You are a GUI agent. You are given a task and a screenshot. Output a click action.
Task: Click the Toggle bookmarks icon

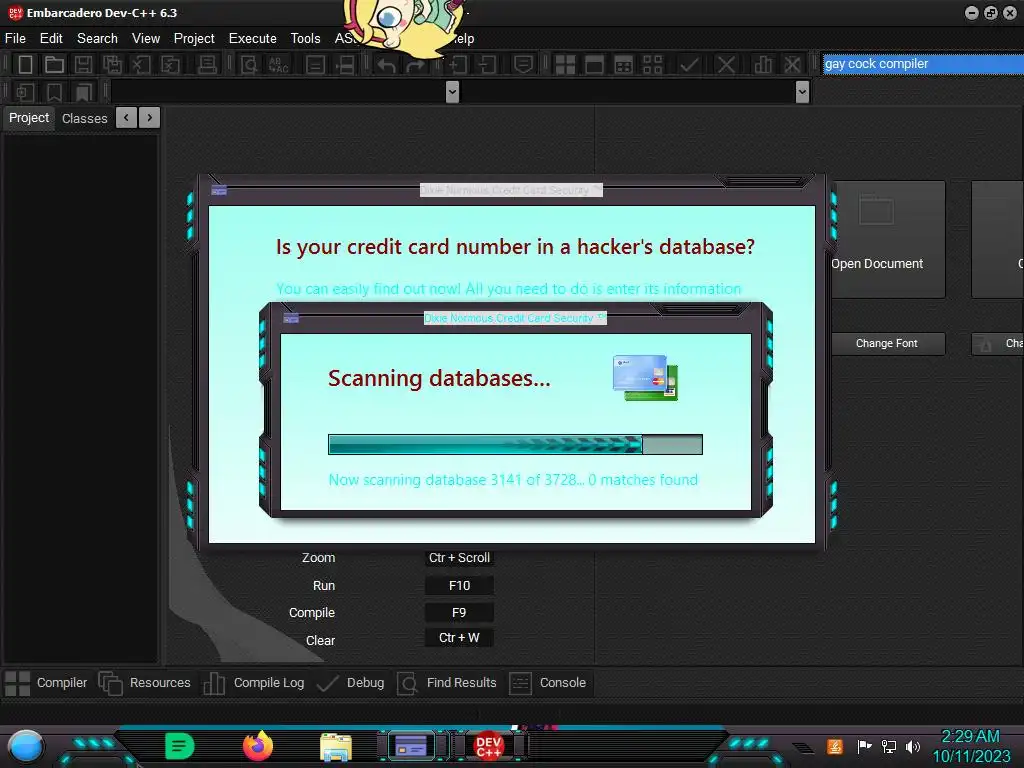pyautogui.click(x=54, y=92)
